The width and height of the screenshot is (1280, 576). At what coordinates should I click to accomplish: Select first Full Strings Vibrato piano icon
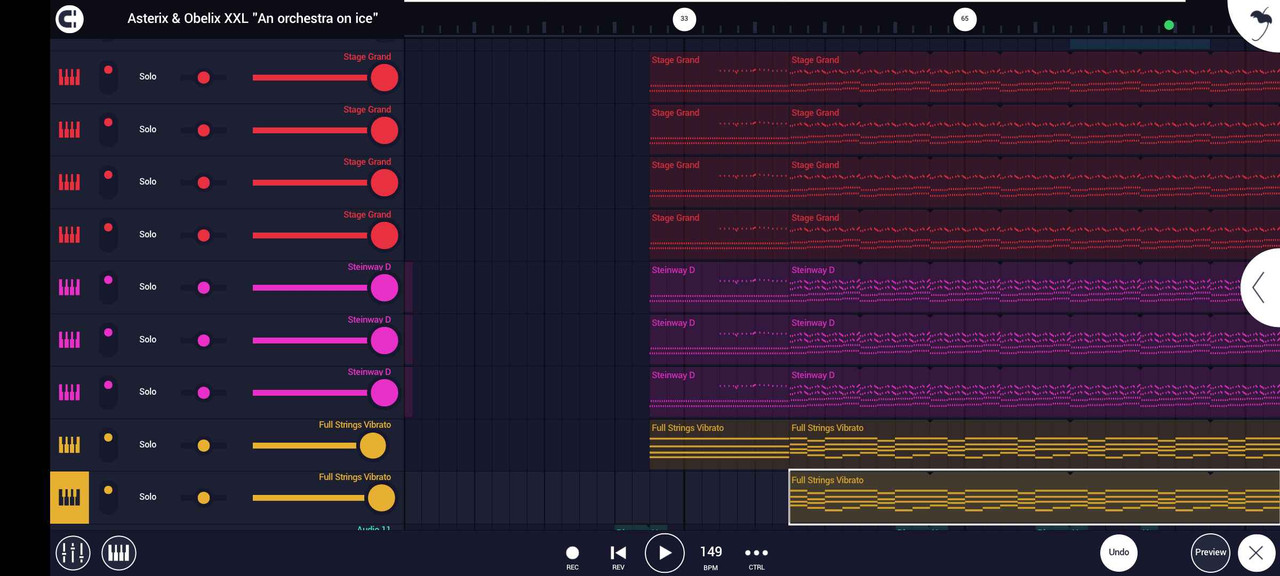[69, 444]
